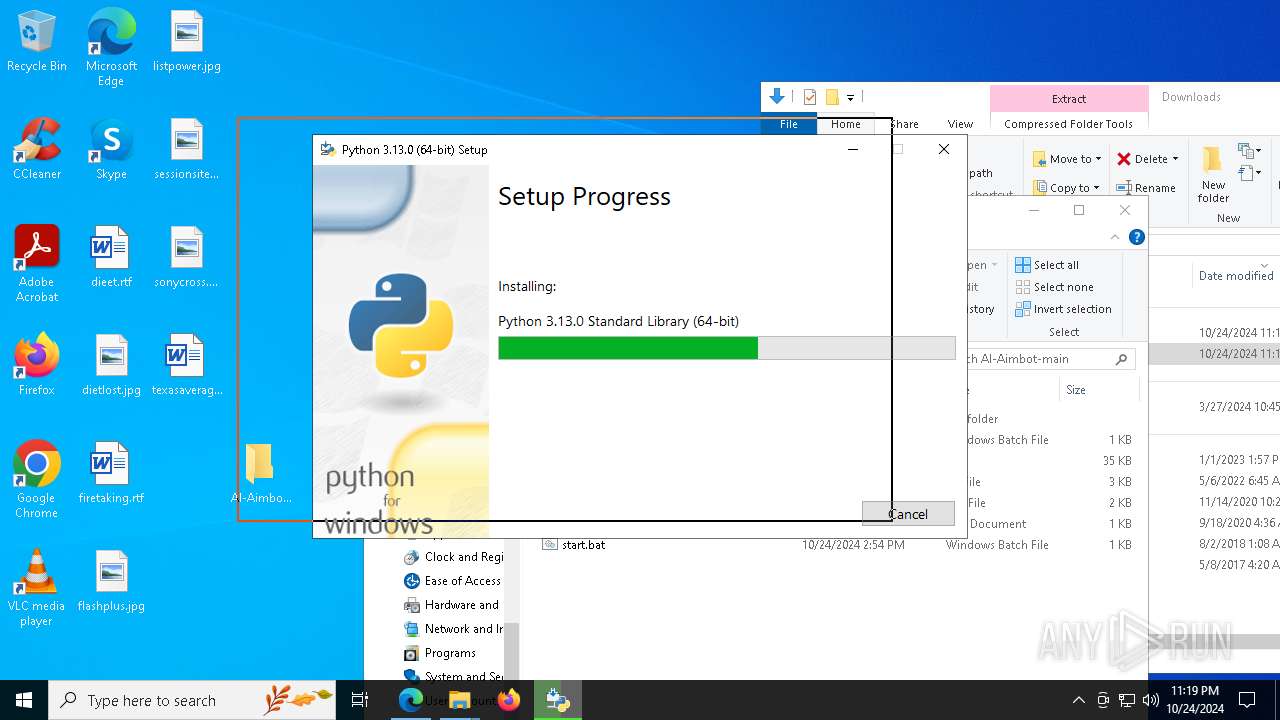Click the green Setup Progress bar
The height and width of the screenshot is (720, 1280).
727,348
